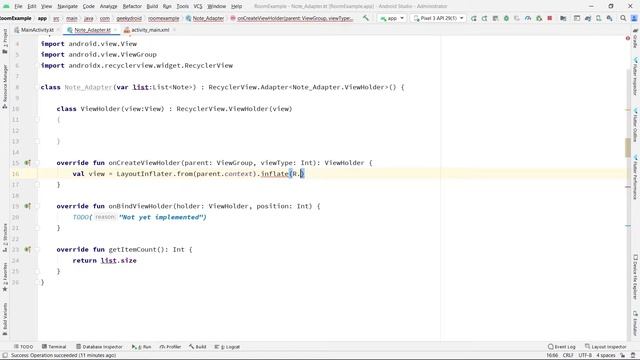This screenshot has width=640, height=360.
Task: Collapse the onCreateViewHolder function fold marker
Action: tap(37, 162)
